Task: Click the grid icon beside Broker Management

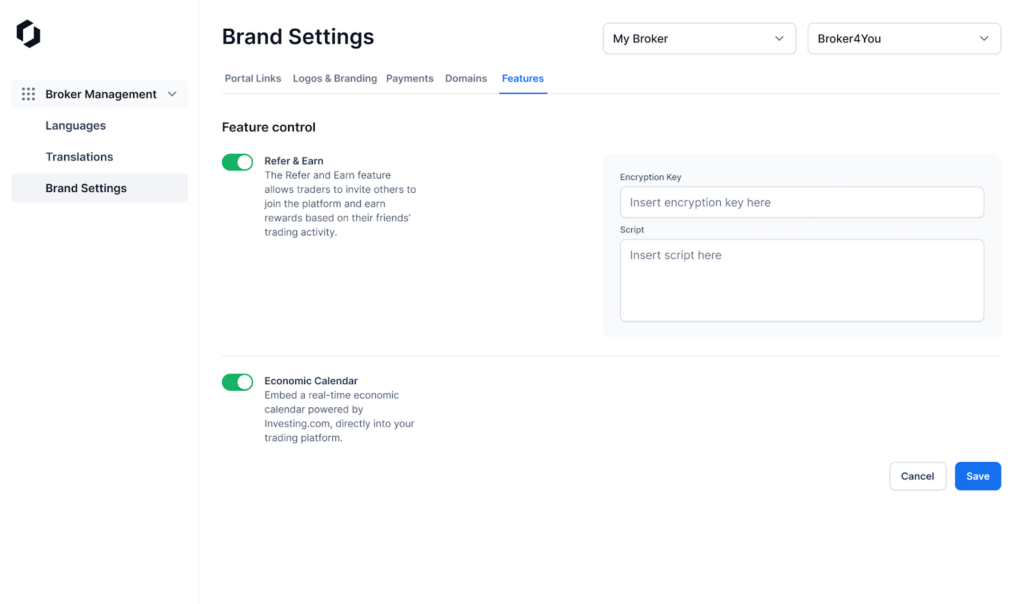Action: click(x=28, y=94)
